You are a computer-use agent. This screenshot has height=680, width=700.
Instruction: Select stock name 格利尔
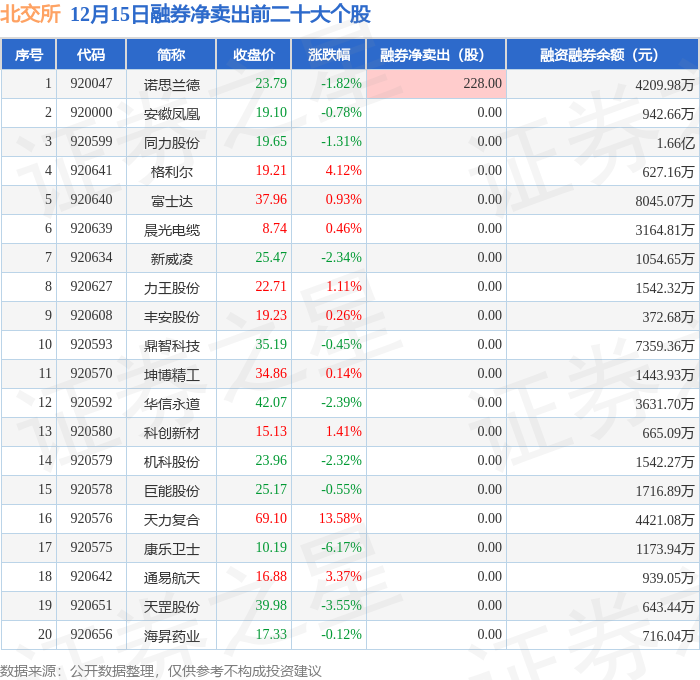(171, 171)
